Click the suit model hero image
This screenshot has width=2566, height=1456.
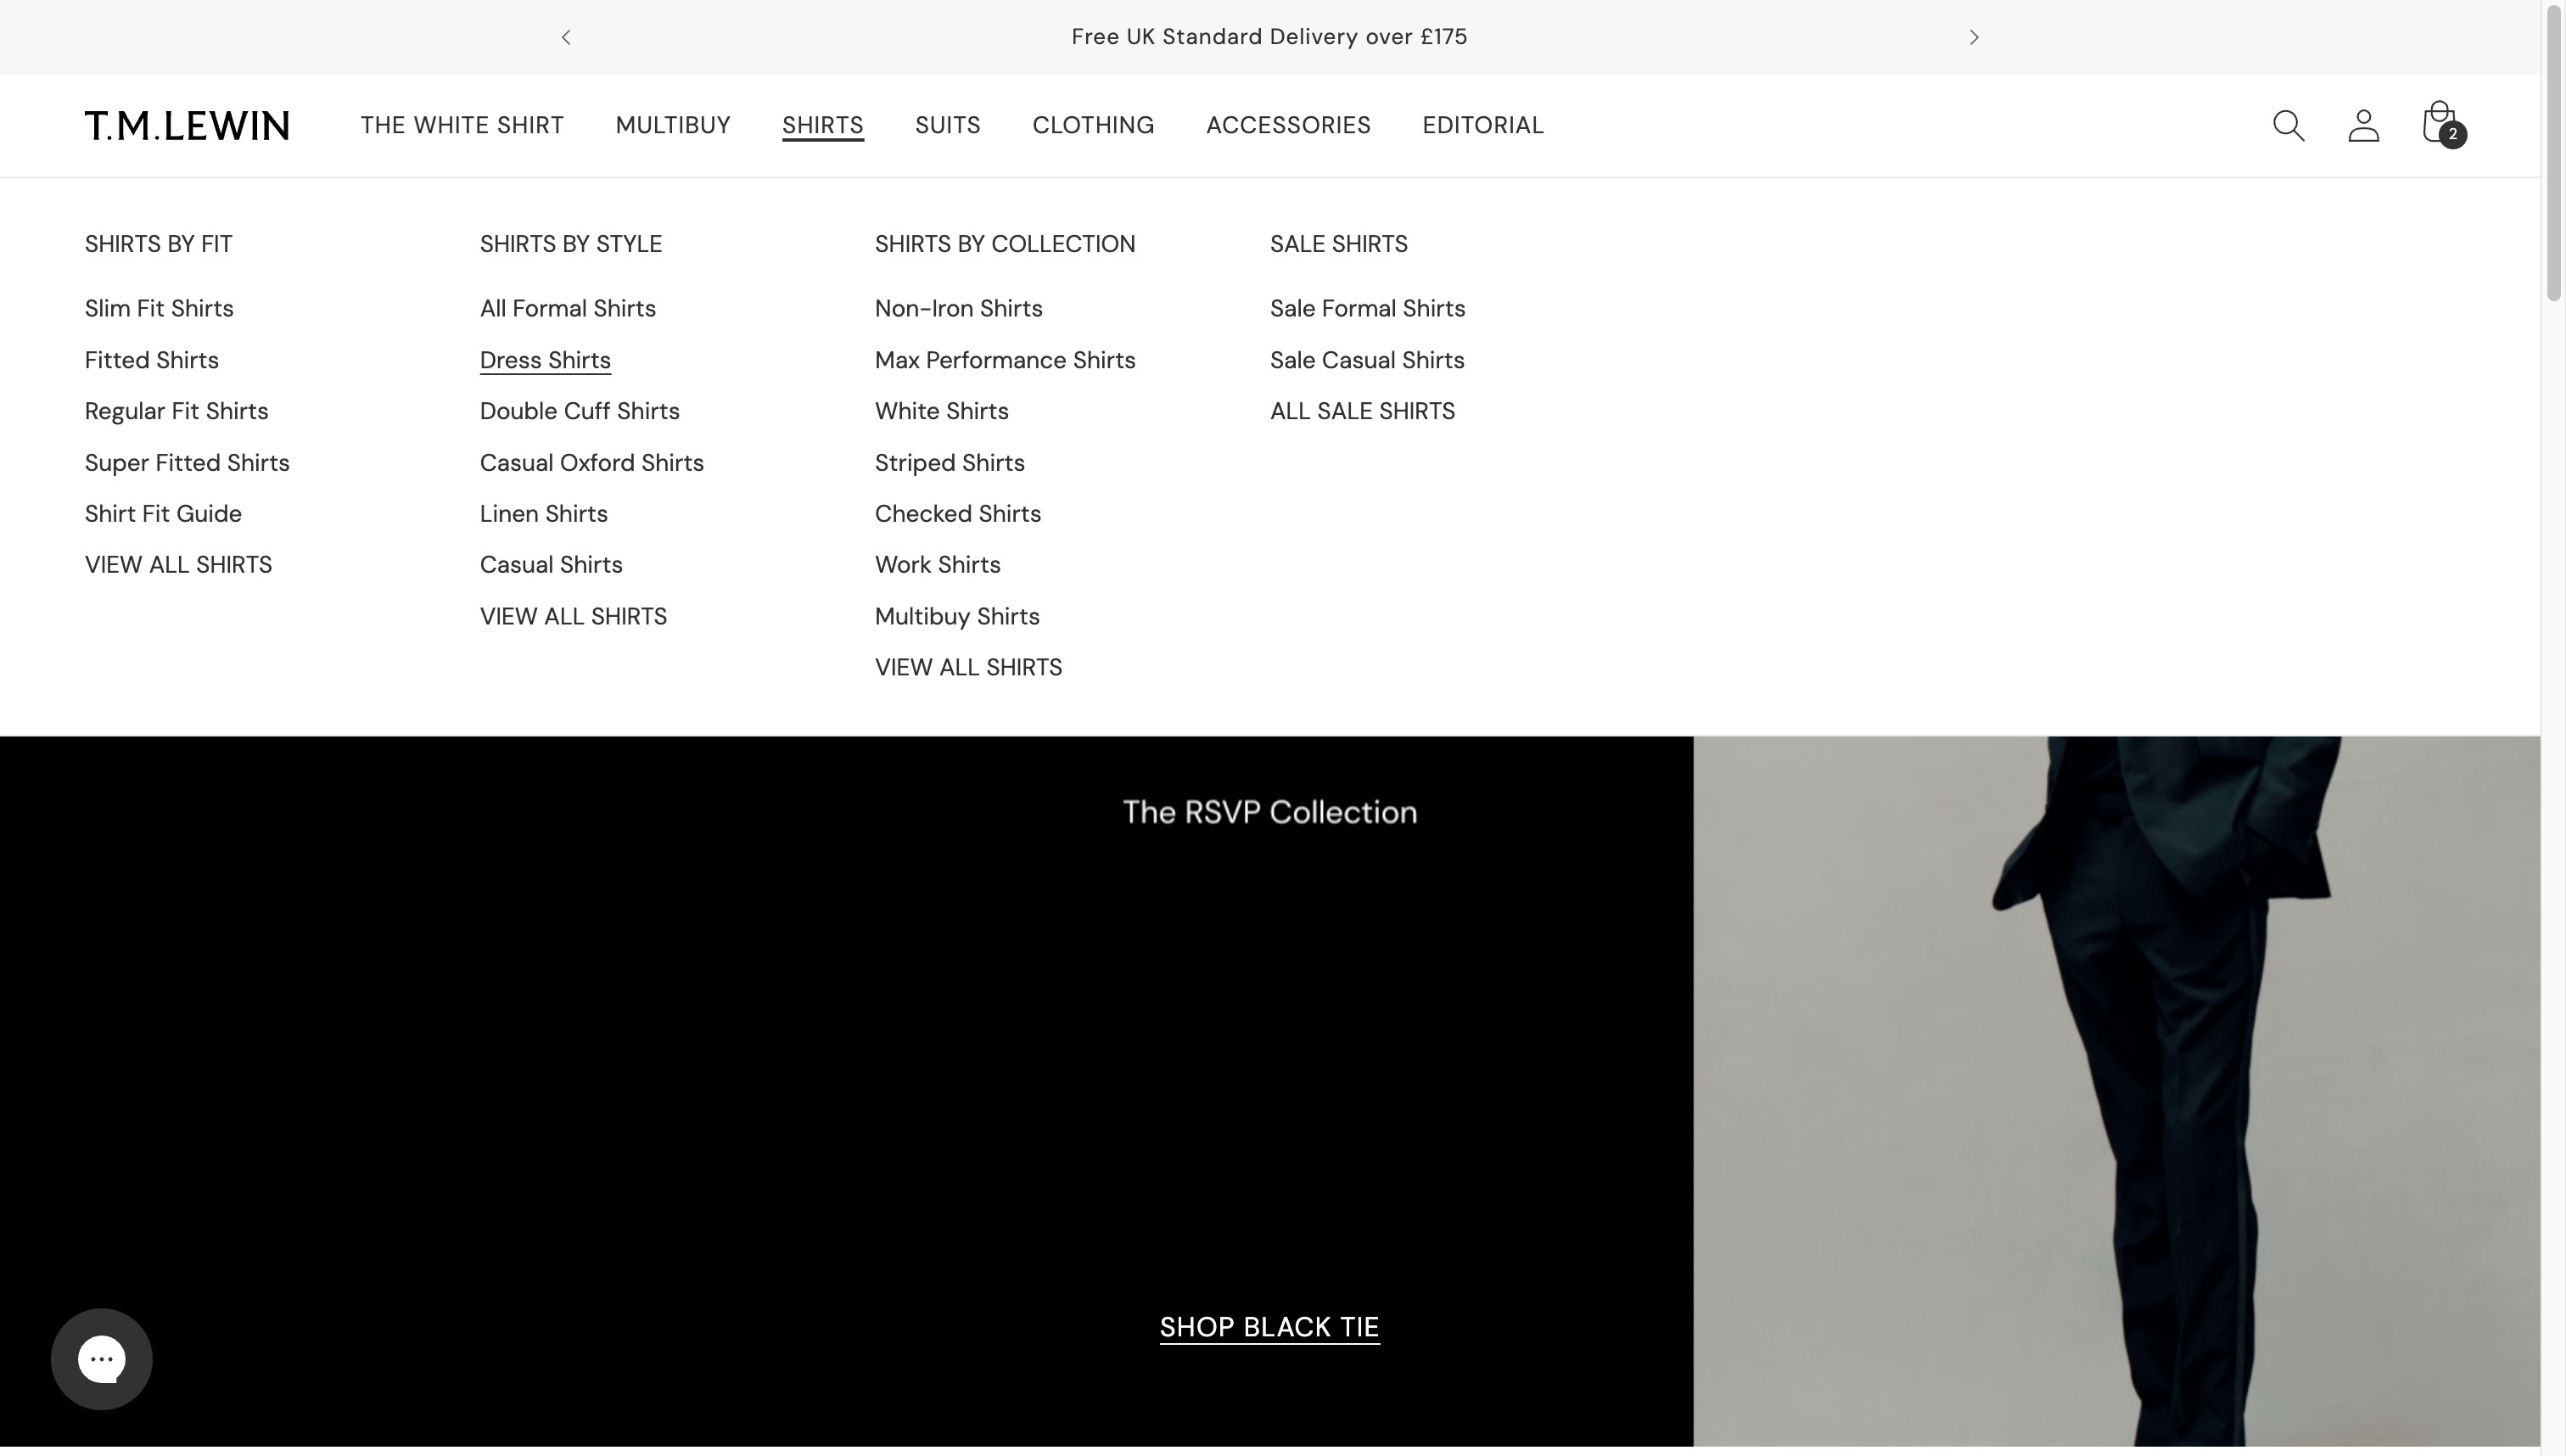2115,1090
